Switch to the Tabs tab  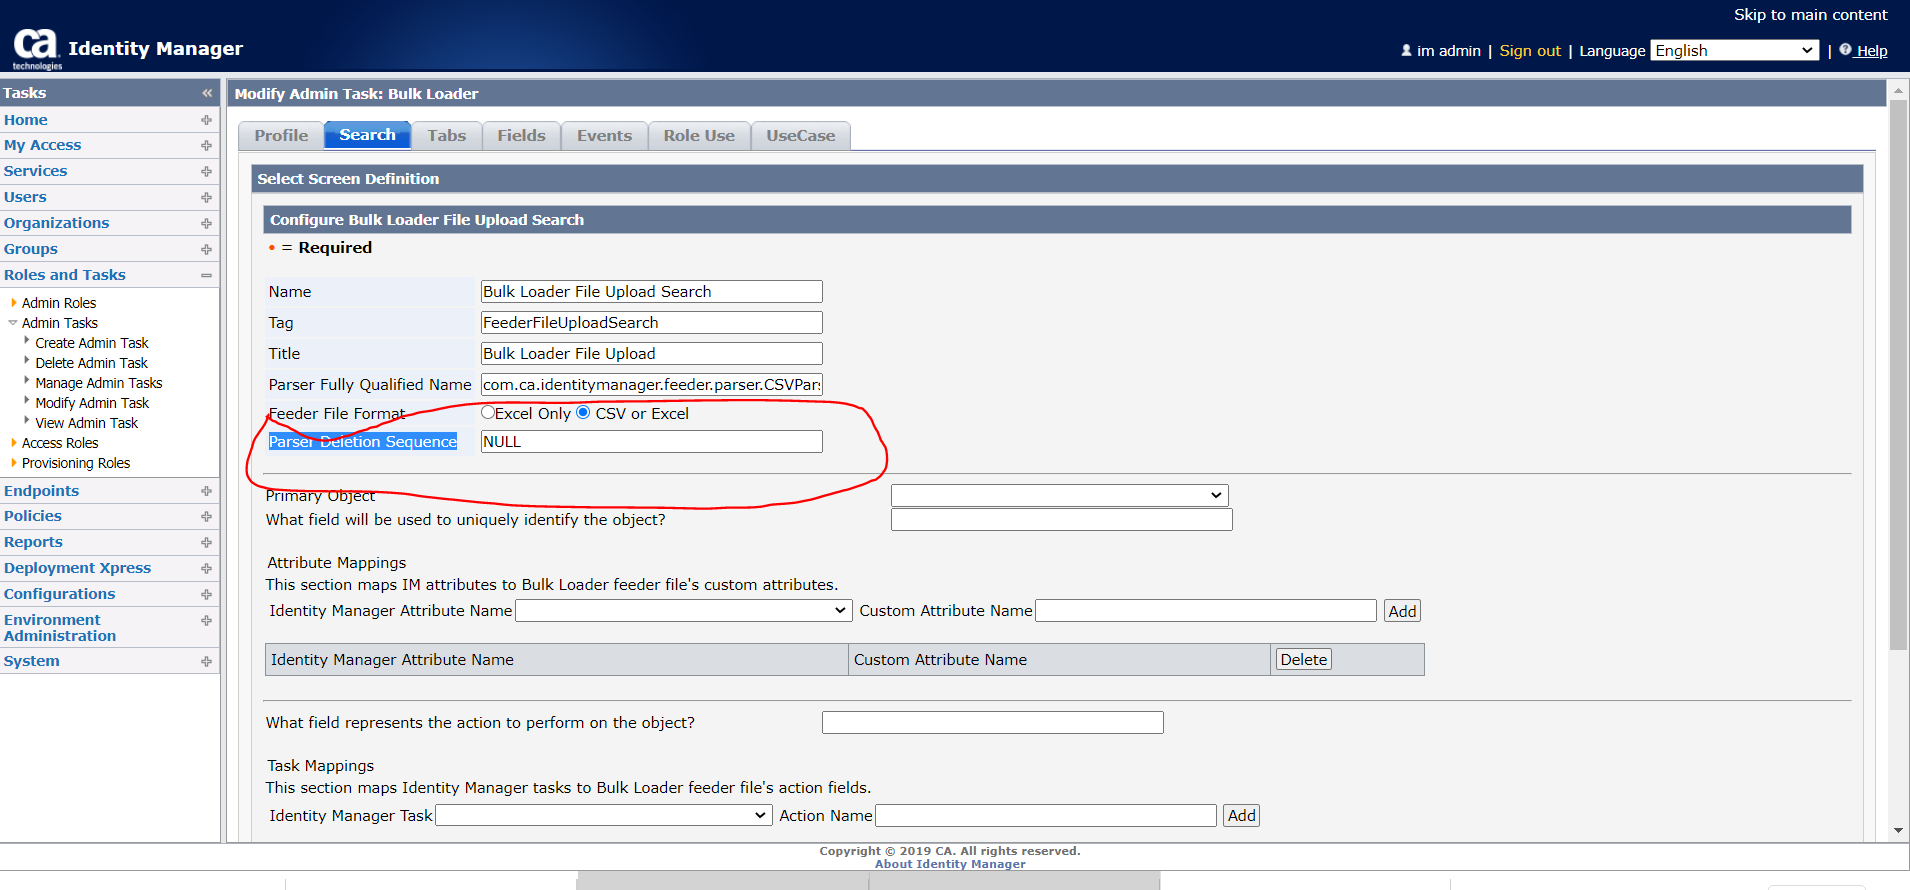click(x=447, y=136)
